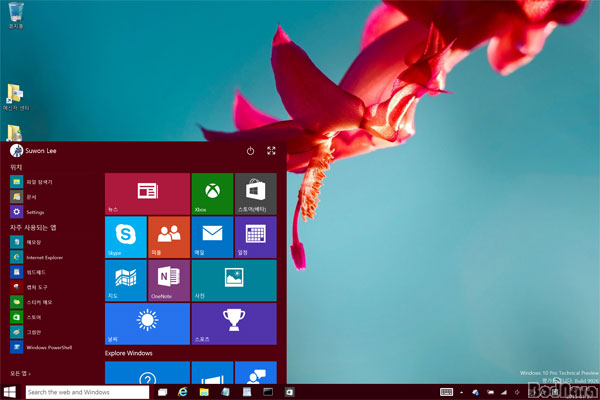Open the volume speaker tray icon

tap(517, 392)
